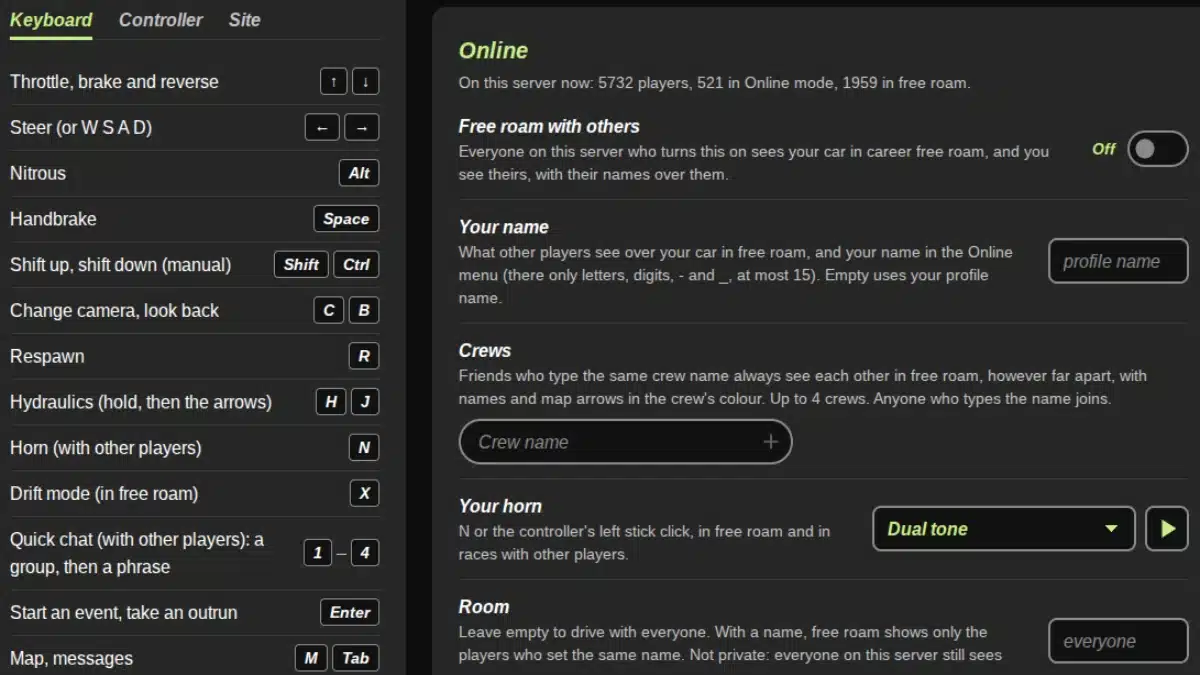Open the Controller tab
This screenshot has height=675, width=1200.
point(160,20)
